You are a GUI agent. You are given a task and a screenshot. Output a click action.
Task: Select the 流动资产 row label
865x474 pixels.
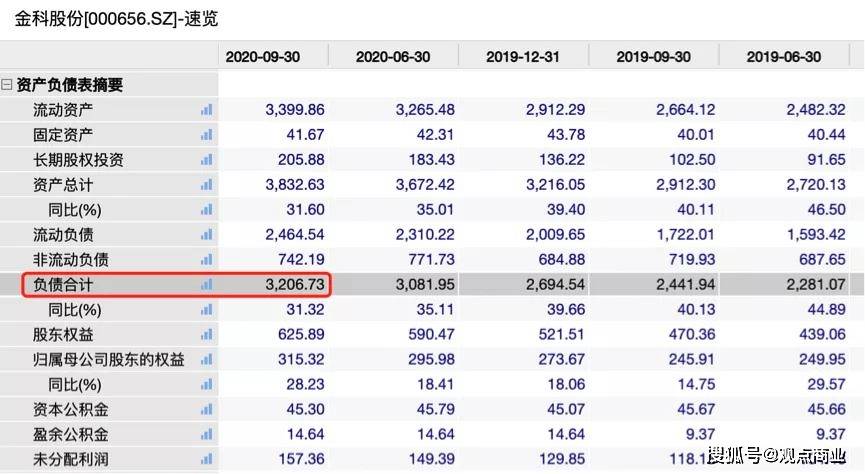click(x=63, y=110)
